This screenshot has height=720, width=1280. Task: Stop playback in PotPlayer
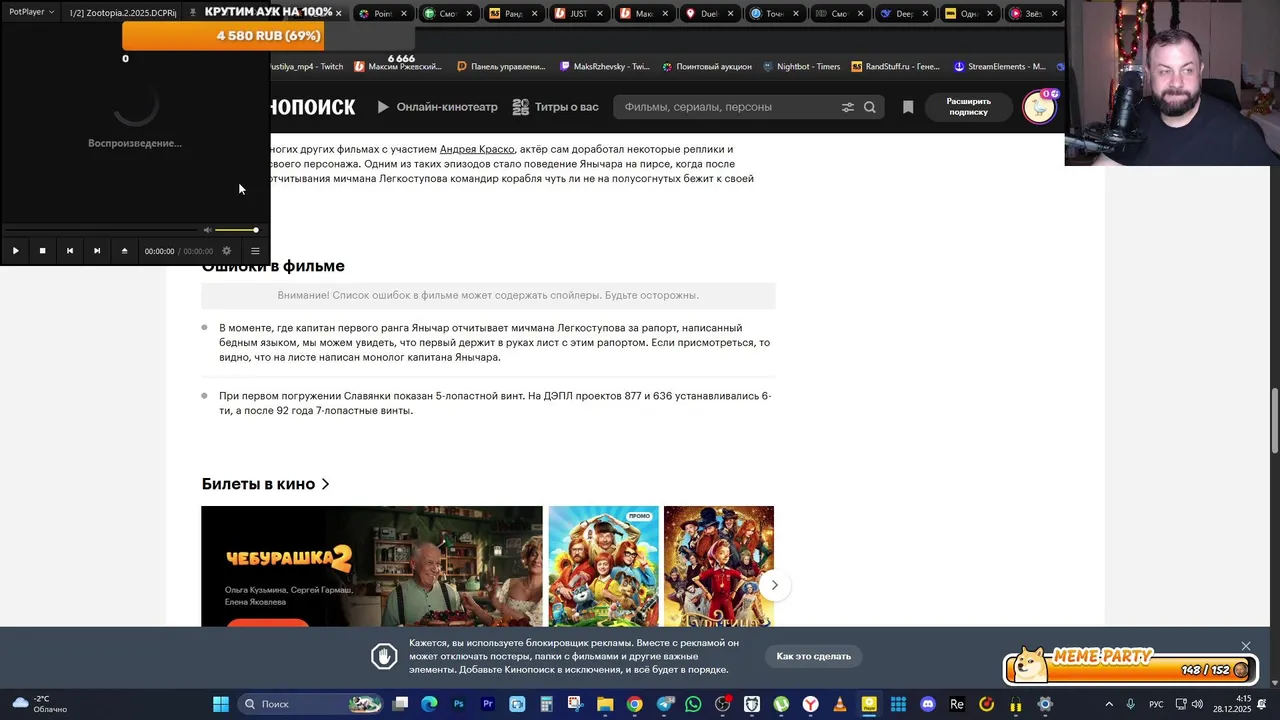tap(42, 251)
